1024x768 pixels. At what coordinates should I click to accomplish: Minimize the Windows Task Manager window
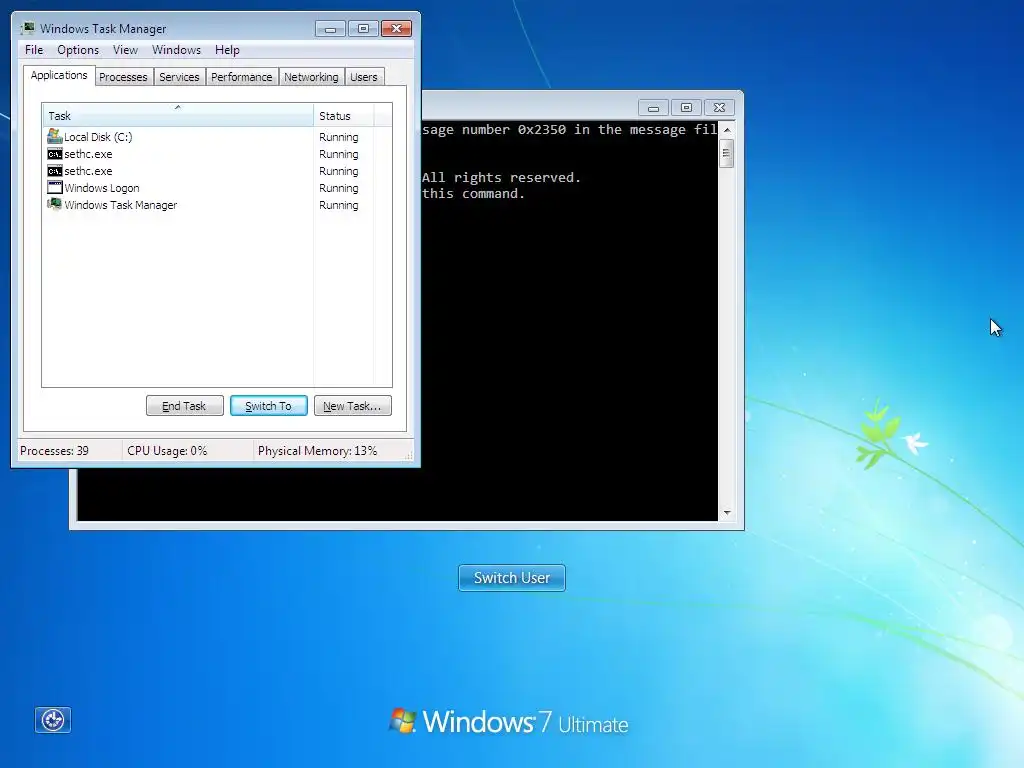point(330,29)
